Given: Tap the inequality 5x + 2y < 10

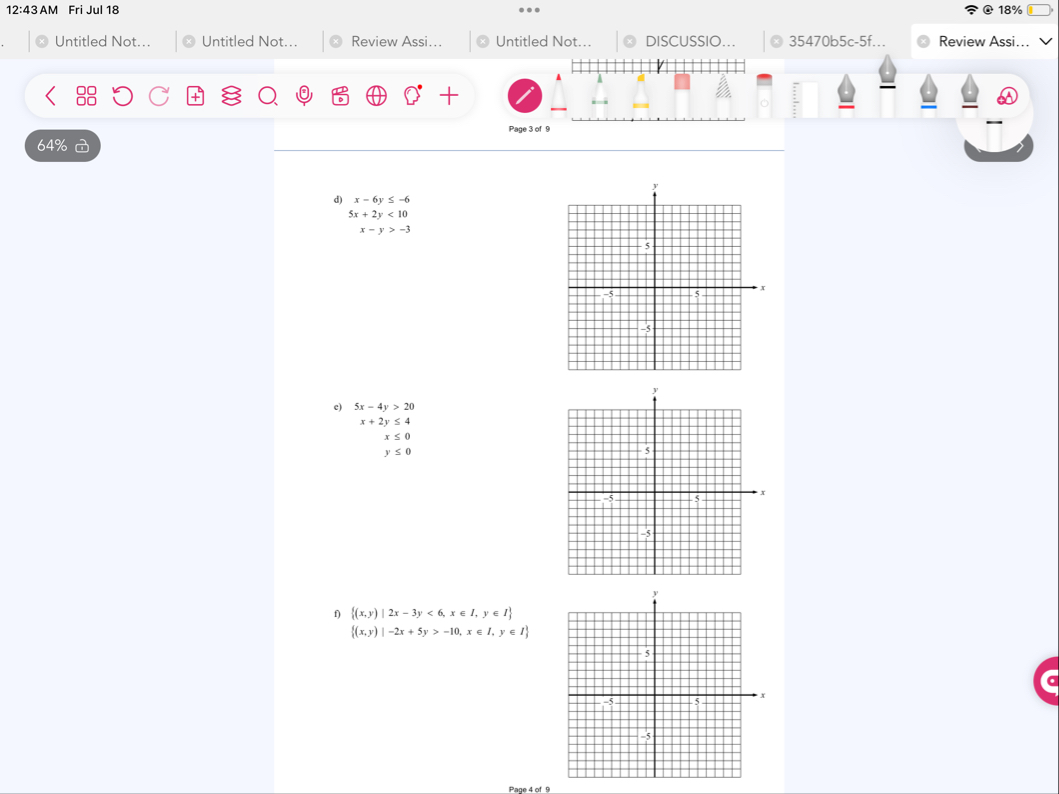Looking at the screenshot, I should (x=378, y=215).
